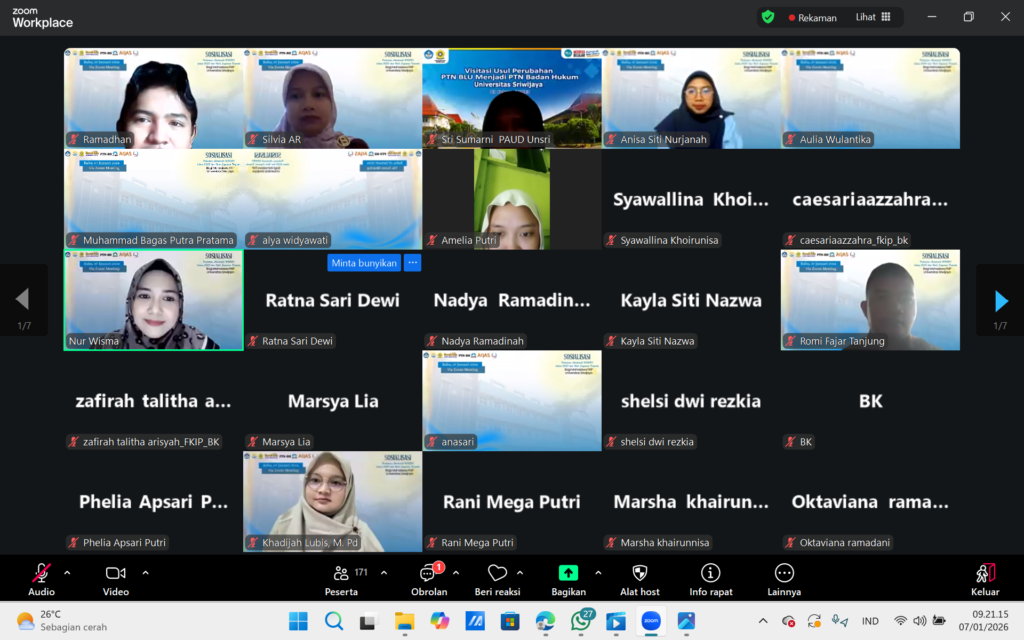Expand audio options chevron beside Audio

(67, 573)
